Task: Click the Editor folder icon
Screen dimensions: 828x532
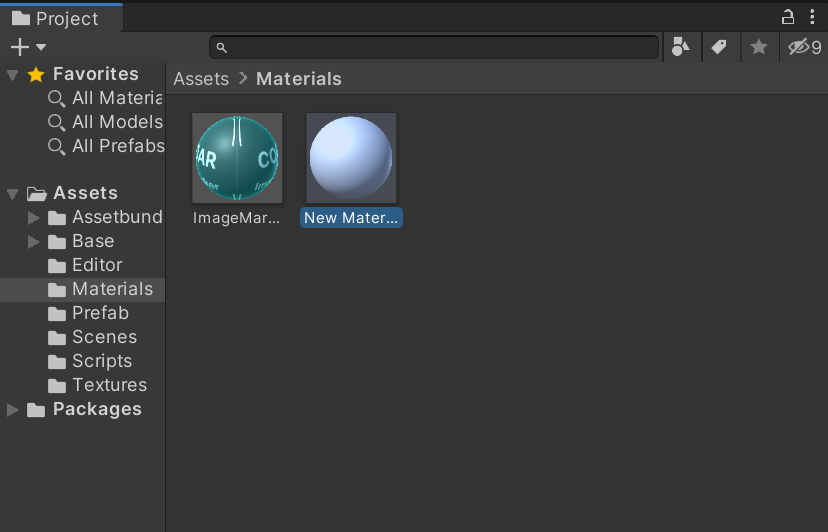Action: pos(57,266)
